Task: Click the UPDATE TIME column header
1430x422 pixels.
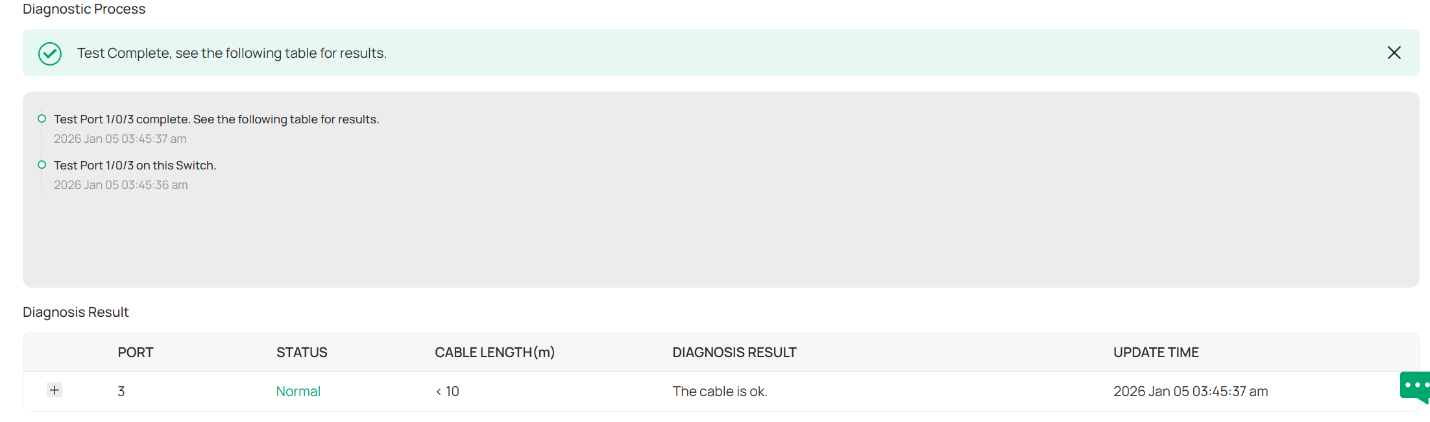Action: (x=1156, y=353)
